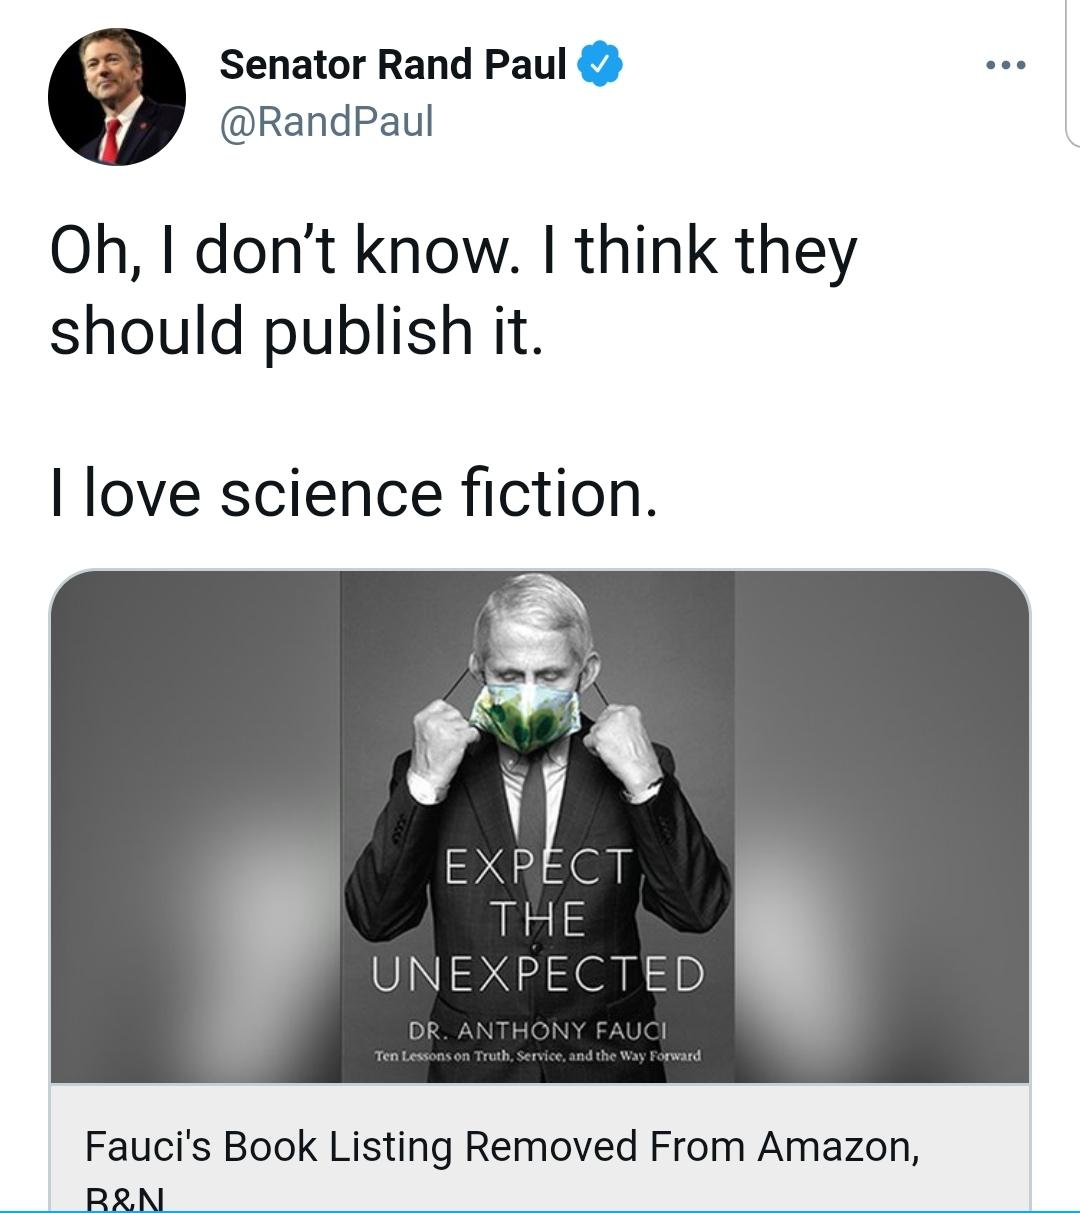Open the "Senator Rand Paul" display name
Screen dimensions: 1080x1213
click(x=392, y=65)
